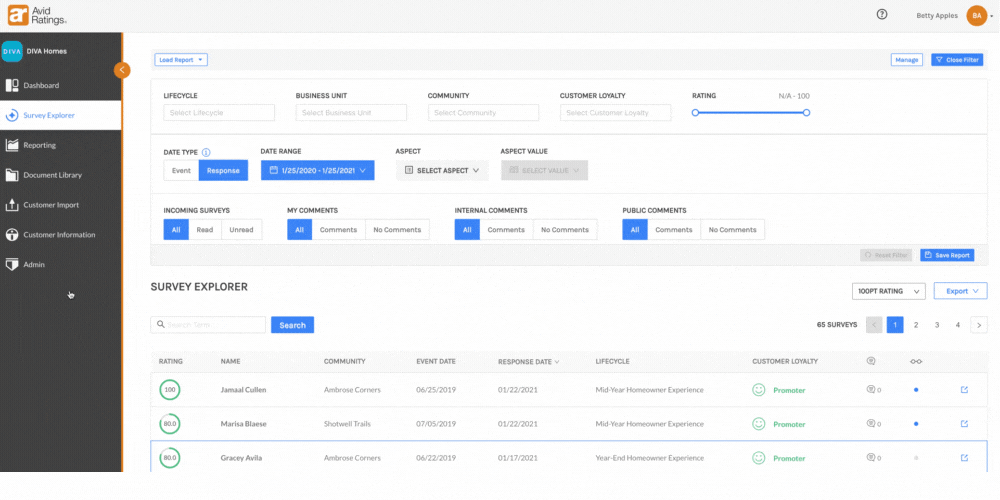Select the Event date type
This screenshot has height=500, width=1000.
181,170
